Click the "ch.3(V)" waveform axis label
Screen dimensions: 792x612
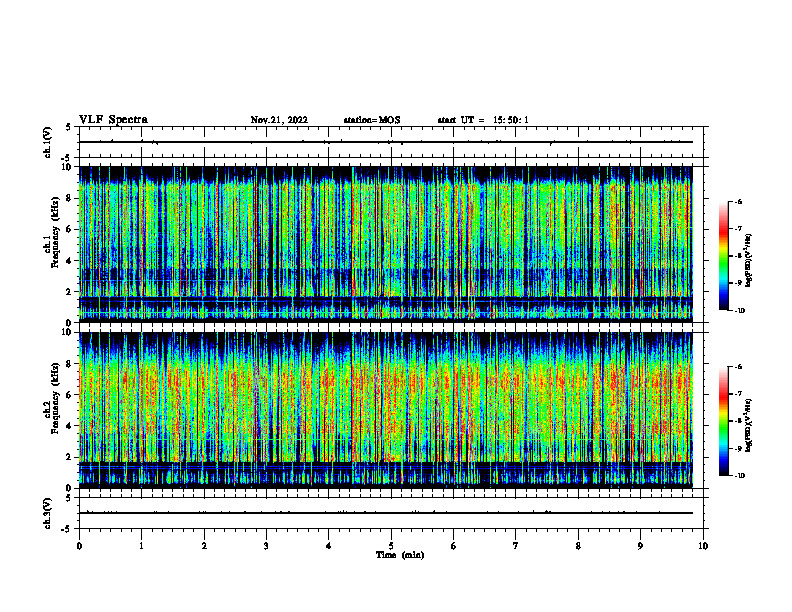click(x=47, y=513)
